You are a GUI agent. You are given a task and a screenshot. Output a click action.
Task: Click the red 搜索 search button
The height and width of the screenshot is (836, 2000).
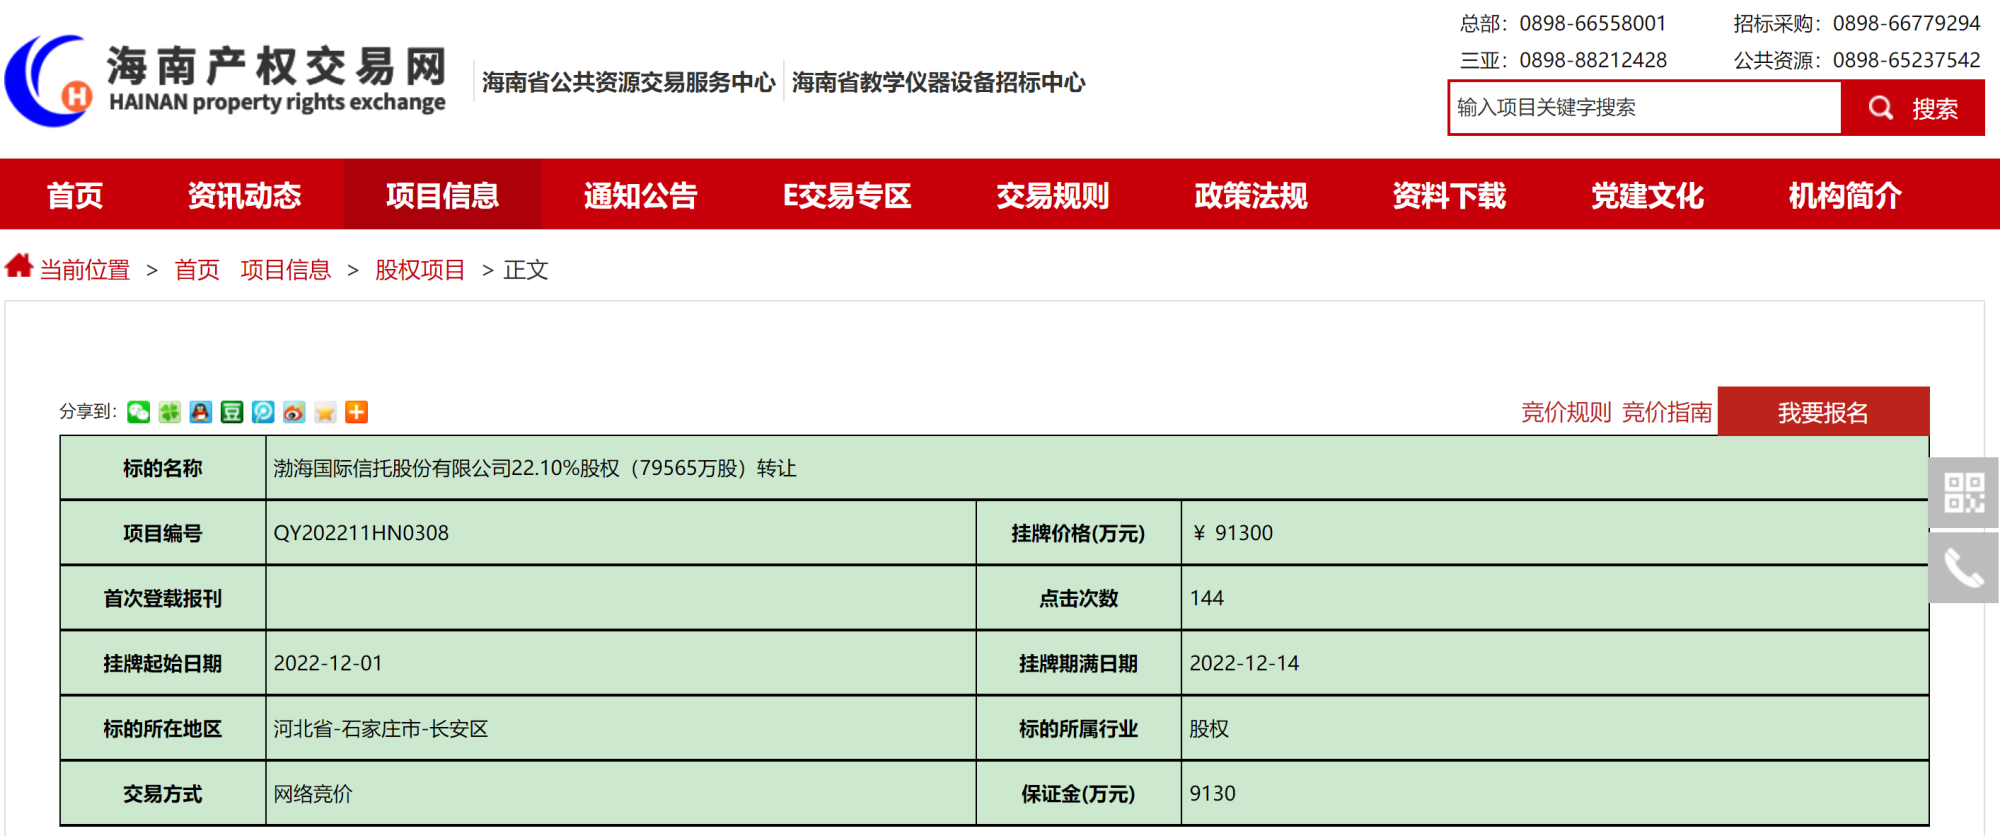pos(1913,108)
